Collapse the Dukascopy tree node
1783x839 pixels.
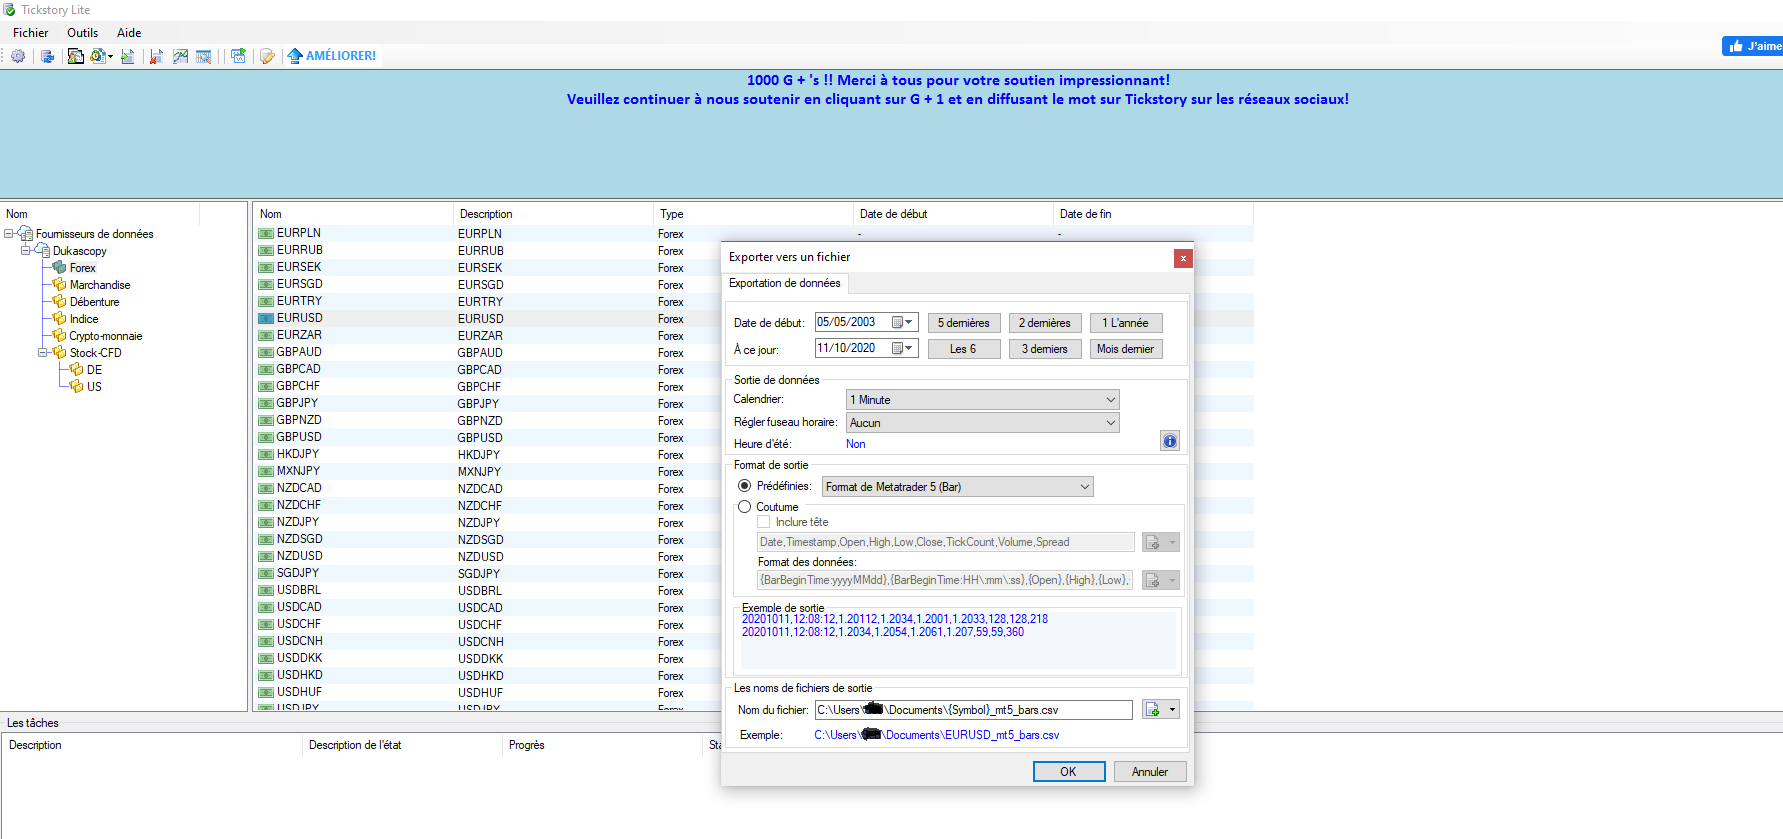(26, 250)
